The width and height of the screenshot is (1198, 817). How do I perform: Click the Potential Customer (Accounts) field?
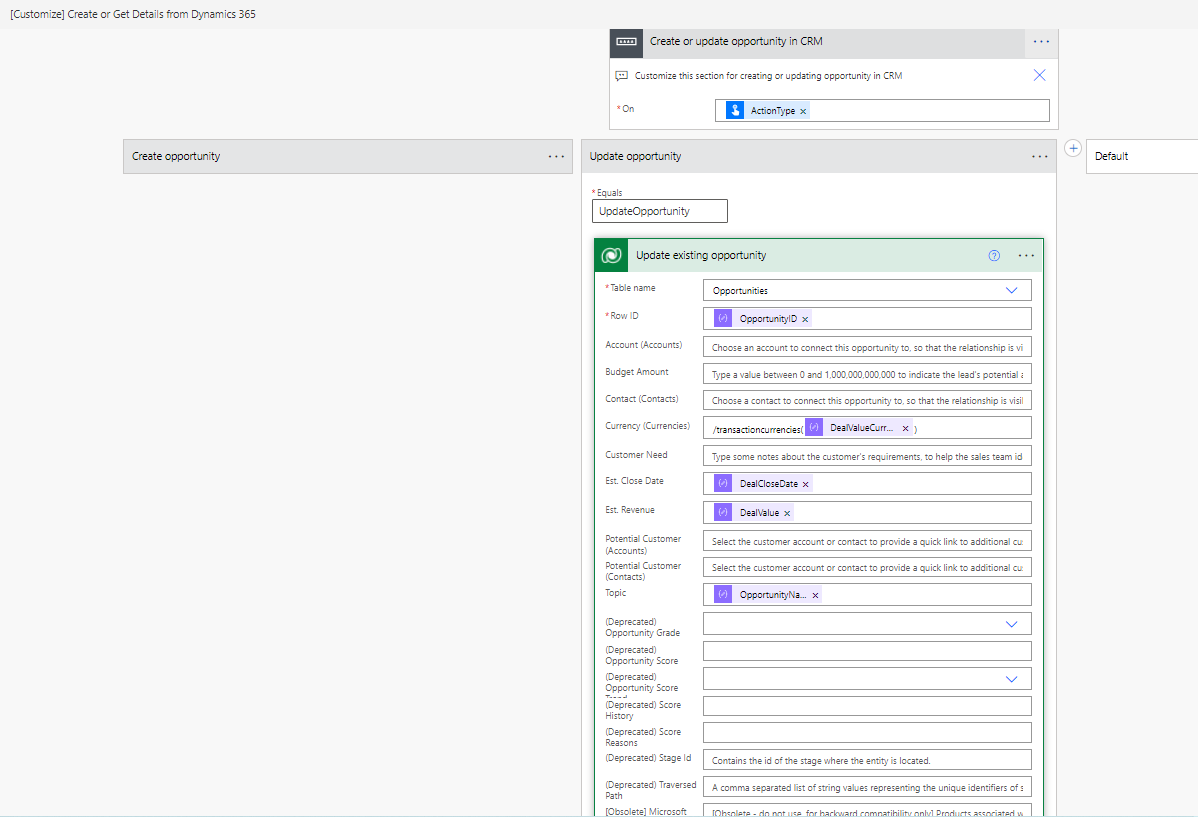click(867, 541)
